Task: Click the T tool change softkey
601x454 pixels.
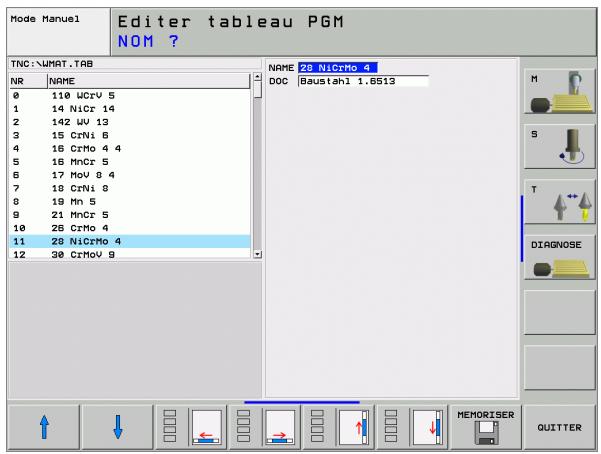Action: click(x=559, y=201)
